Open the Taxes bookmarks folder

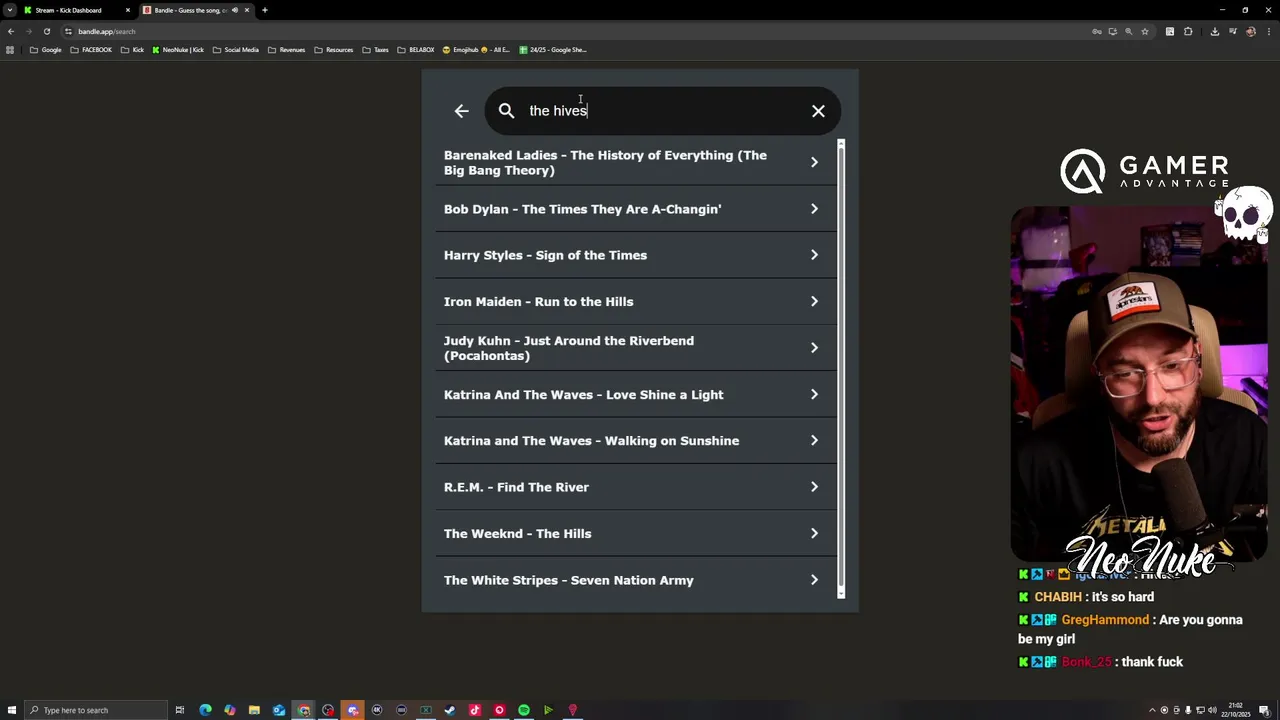click(x=376, y=50)
